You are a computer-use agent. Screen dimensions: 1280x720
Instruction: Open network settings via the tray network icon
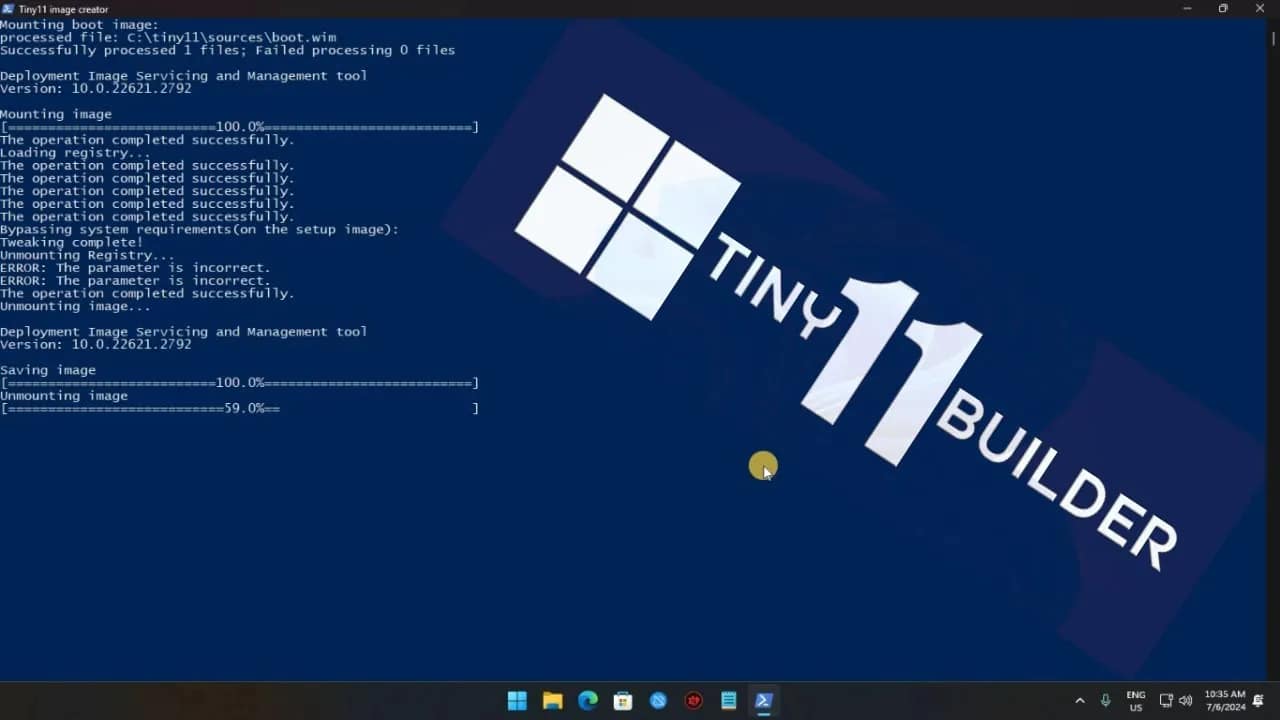[1166, 700]
